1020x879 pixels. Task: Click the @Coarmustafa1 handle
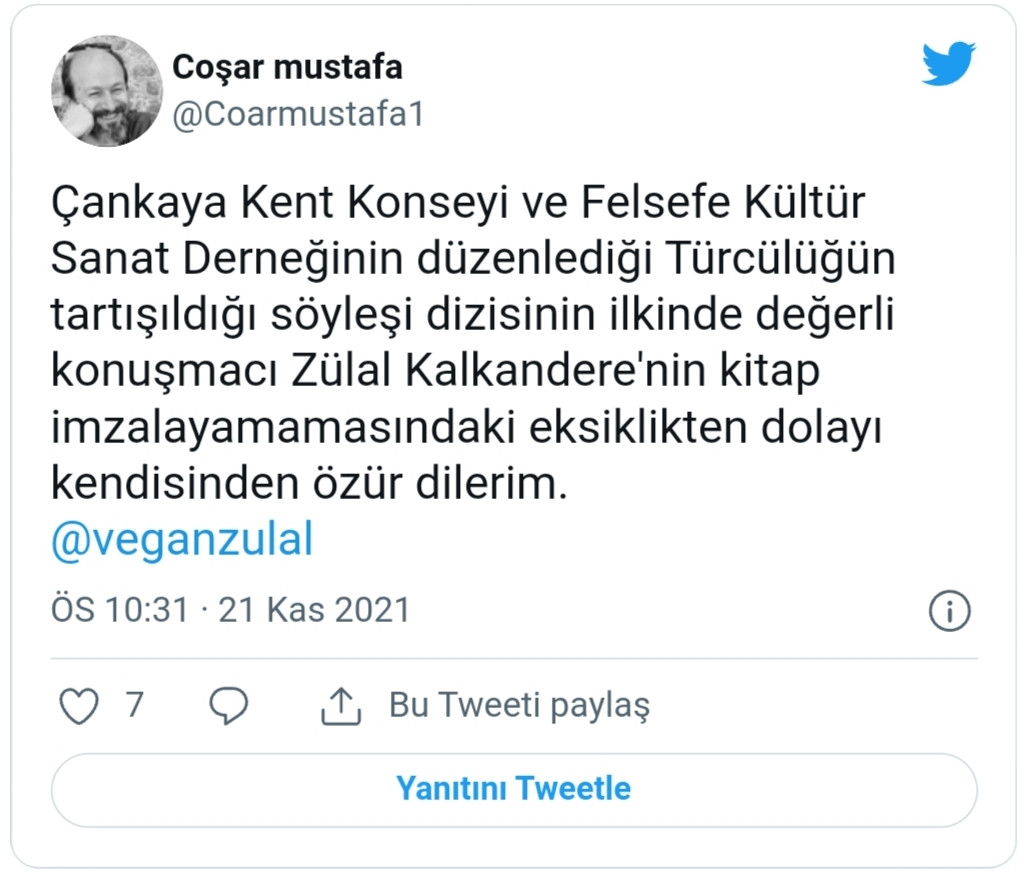point(297,114)
